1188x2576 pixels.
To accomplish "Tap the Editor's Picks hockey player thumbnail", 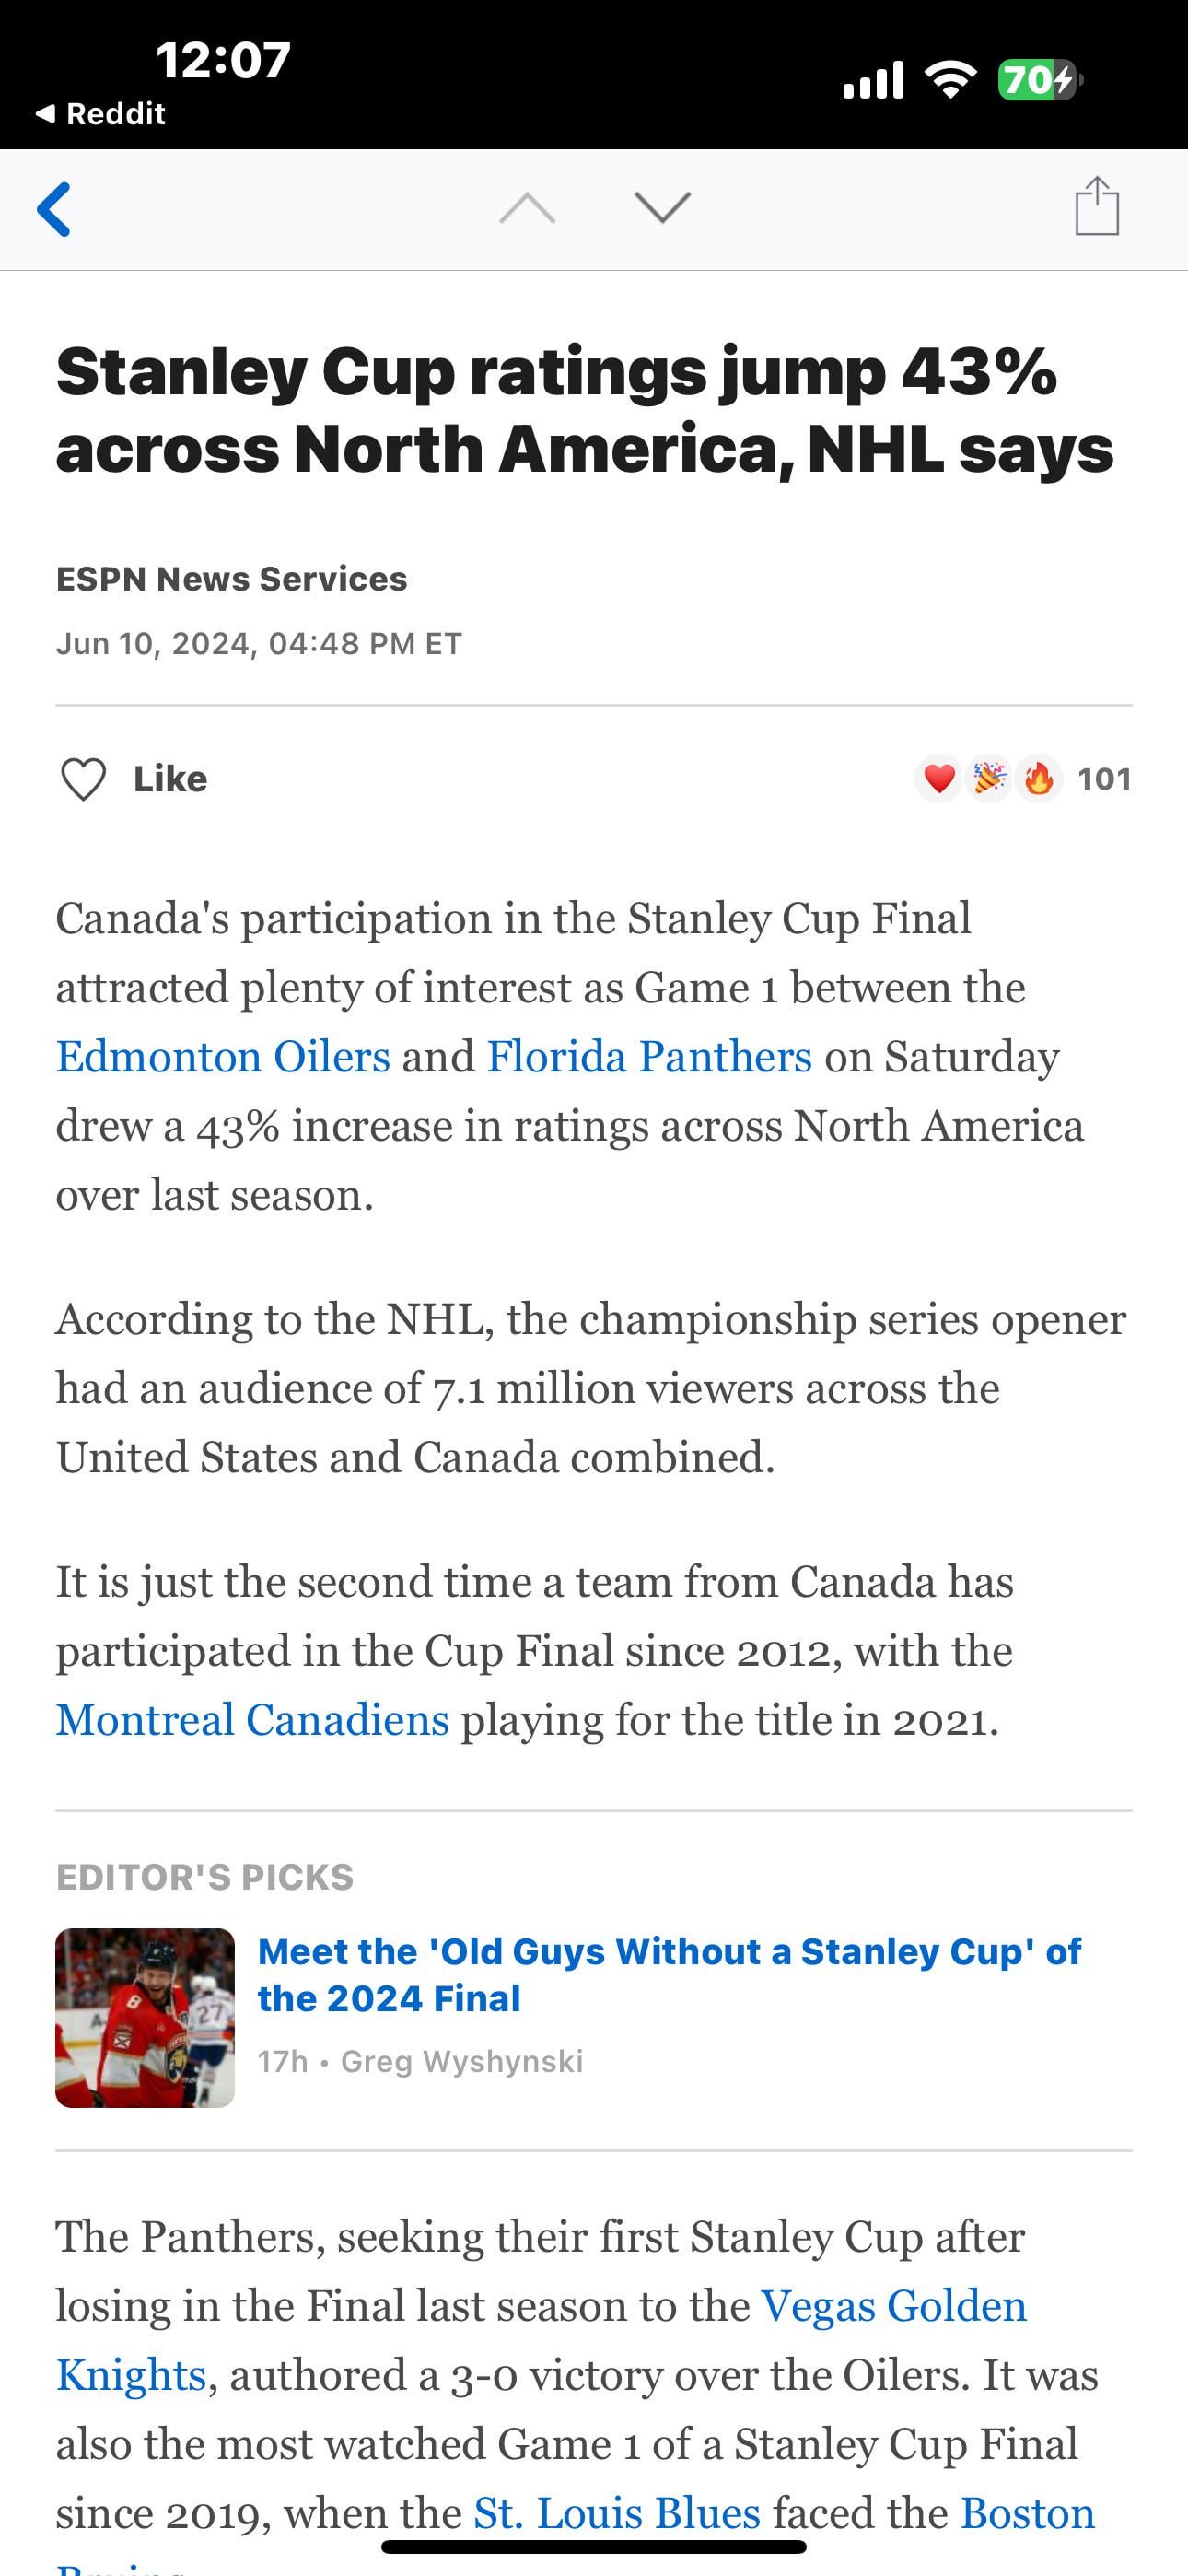I will (145, 2017).
